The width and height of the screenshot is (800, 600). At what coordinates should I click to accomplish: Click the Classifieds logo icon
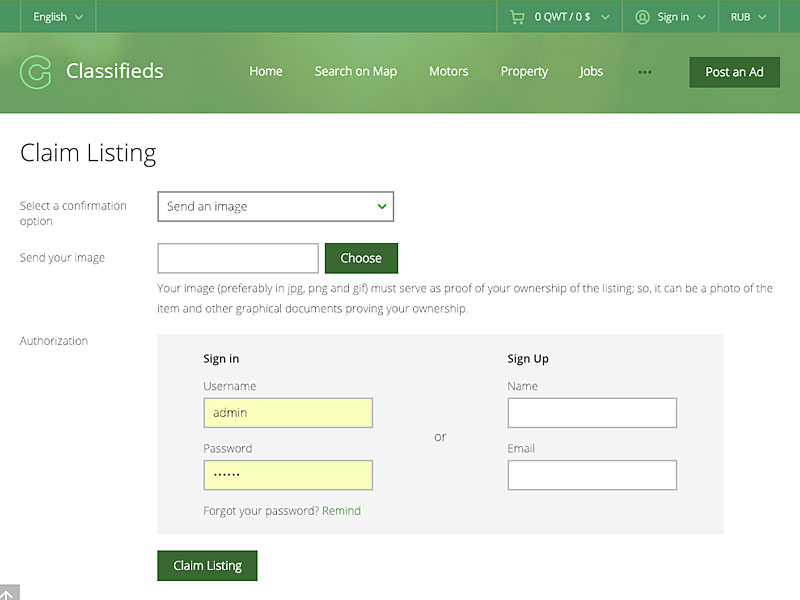[x=35, y=72]
